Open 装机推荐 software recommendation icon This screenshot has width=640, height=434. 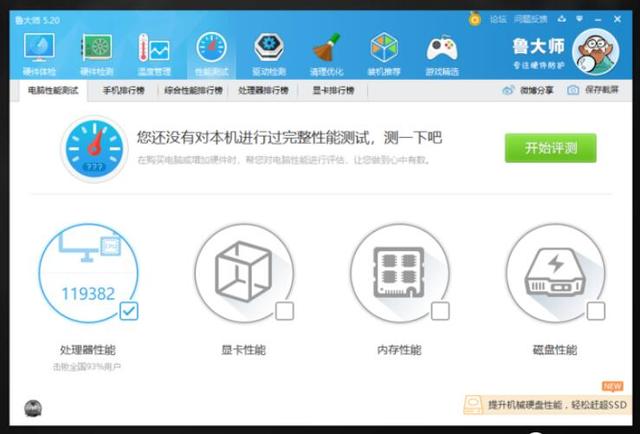click(384, 50)
